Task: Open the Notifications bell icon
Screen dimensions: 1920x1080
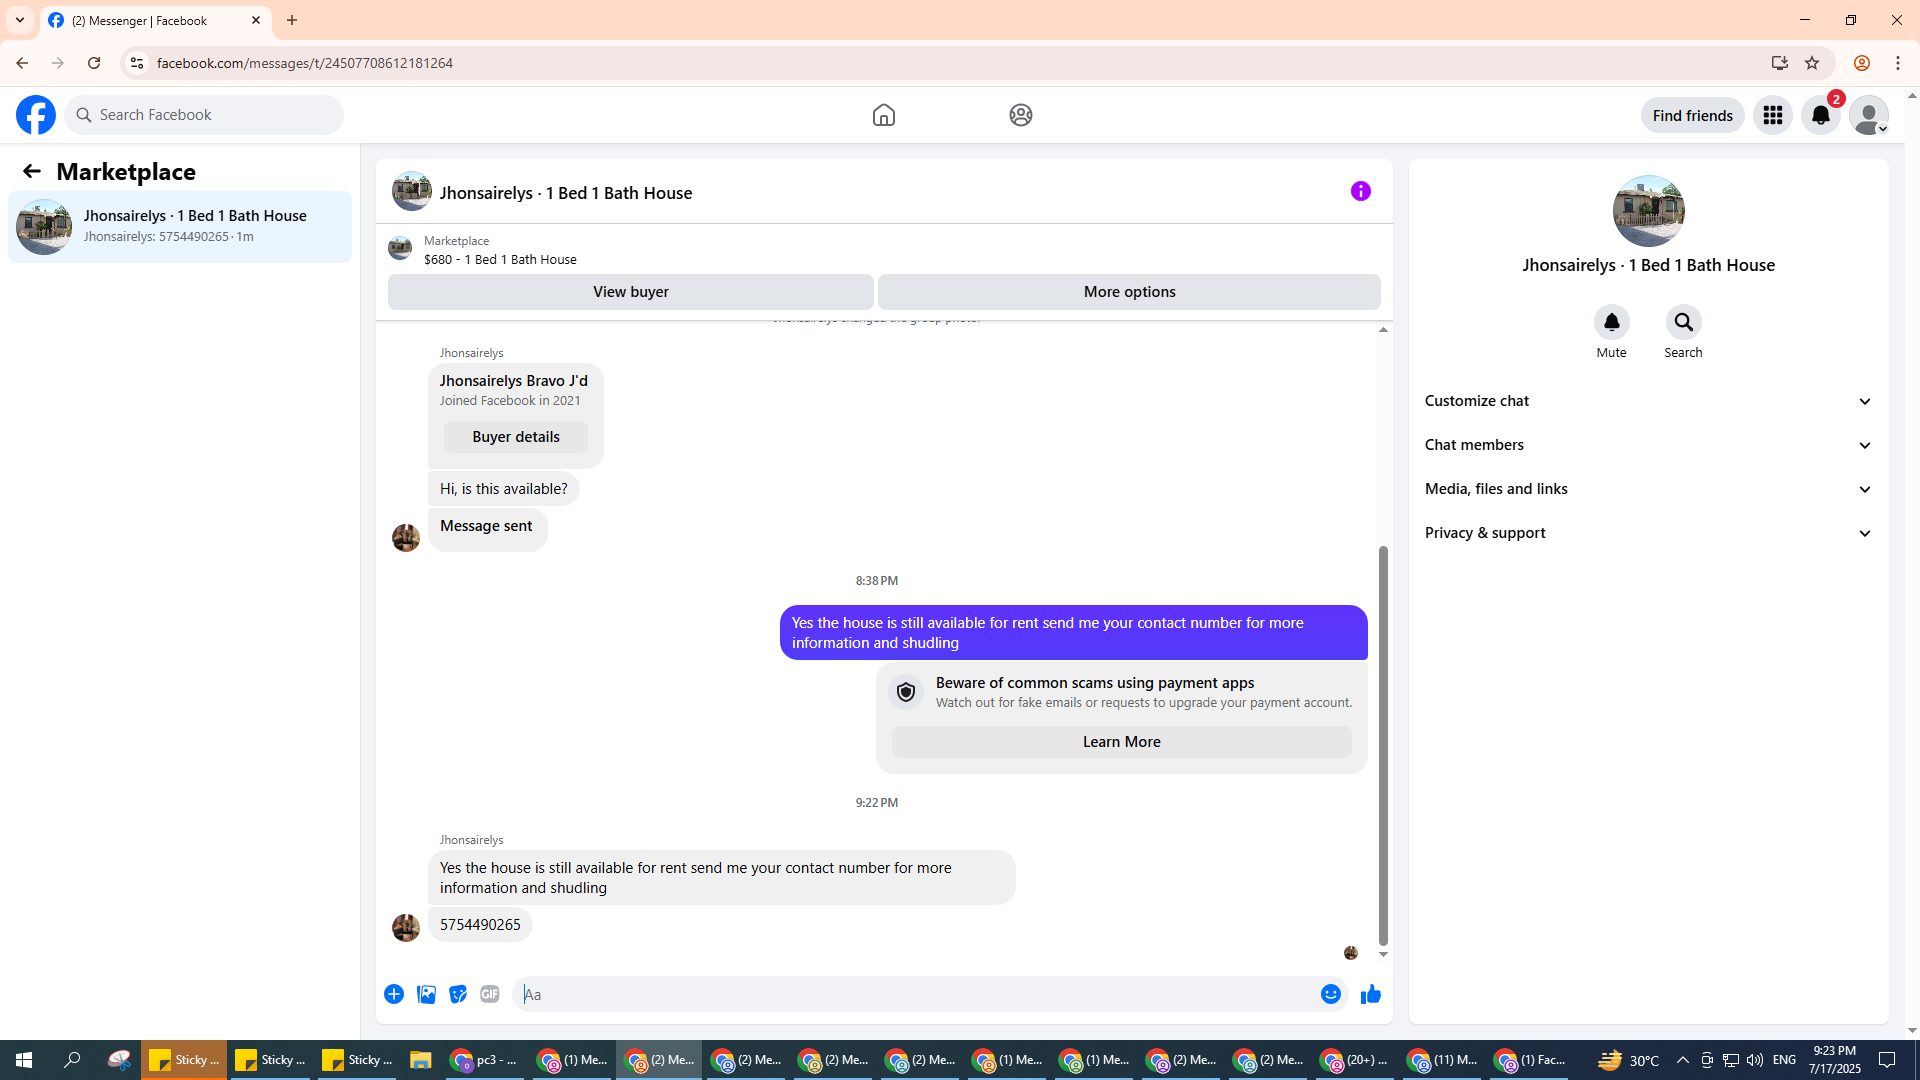Action: (x=1820, y=115)
